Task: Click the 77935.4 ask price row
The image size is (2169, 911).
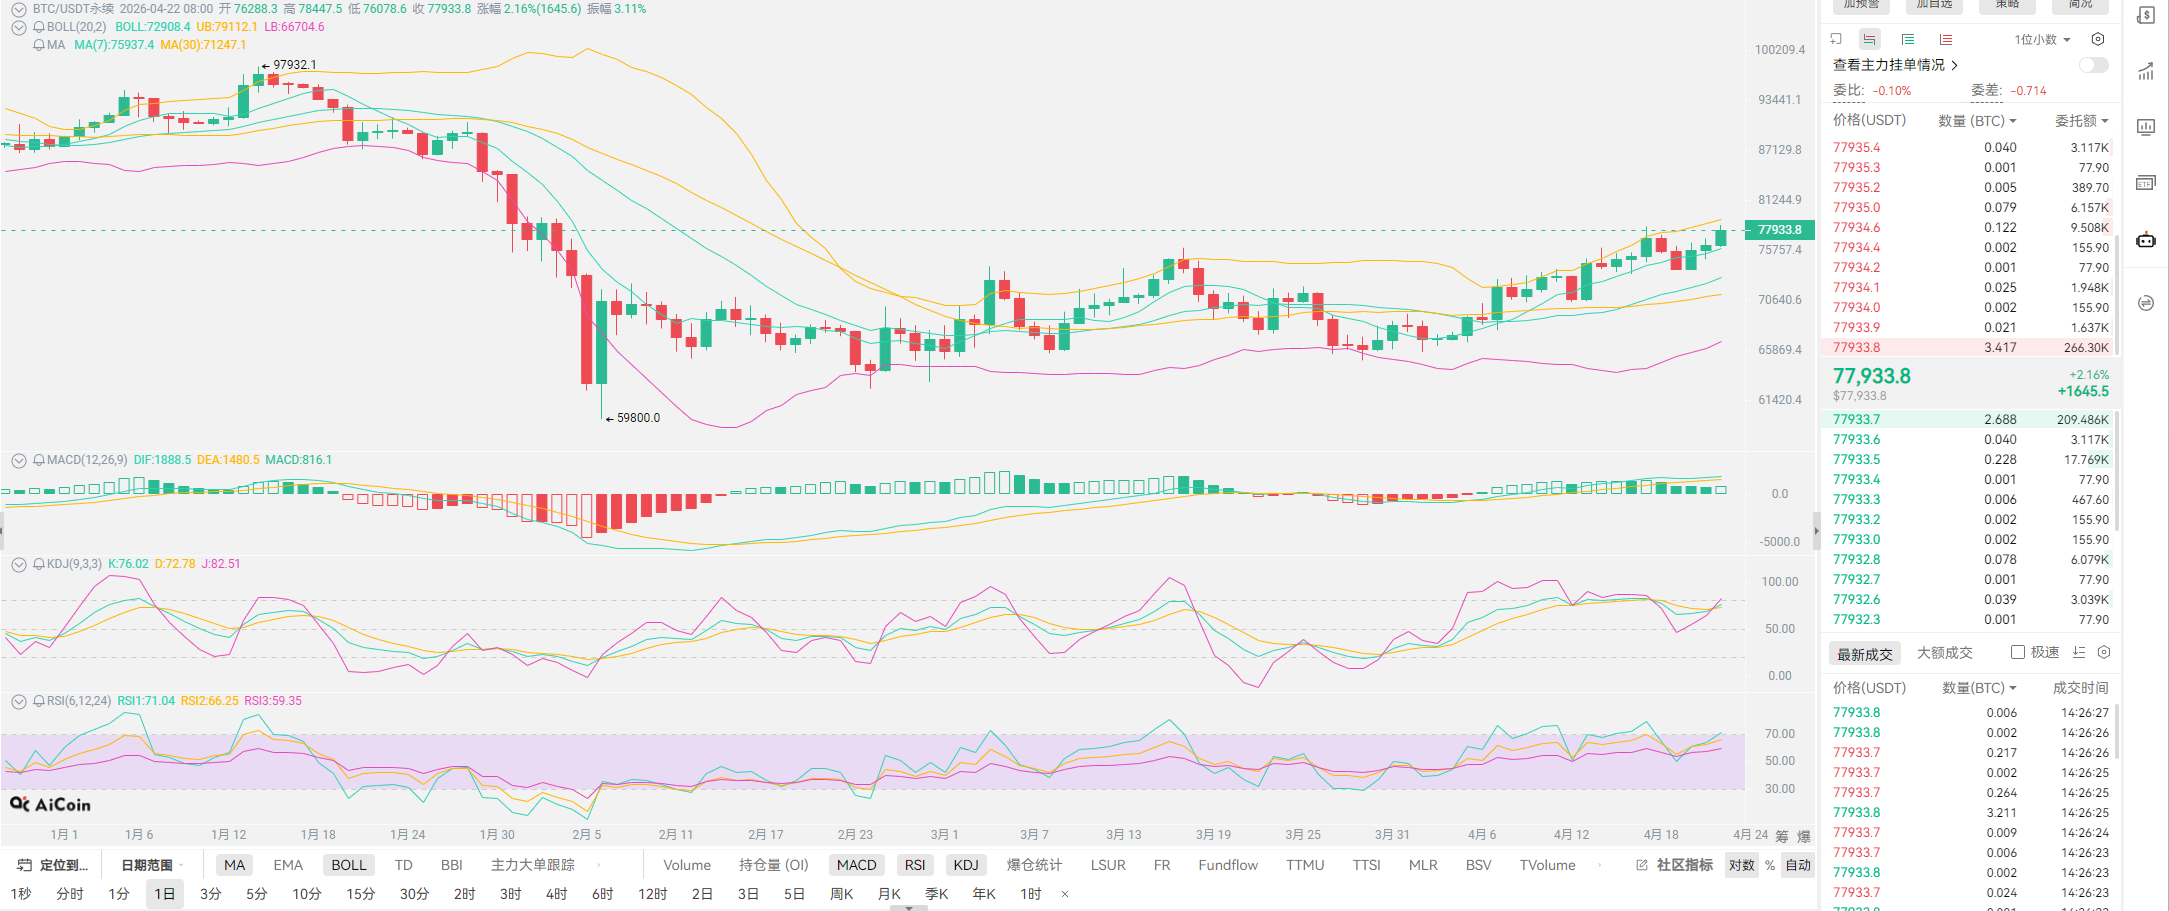Action: pos(1856,147)
